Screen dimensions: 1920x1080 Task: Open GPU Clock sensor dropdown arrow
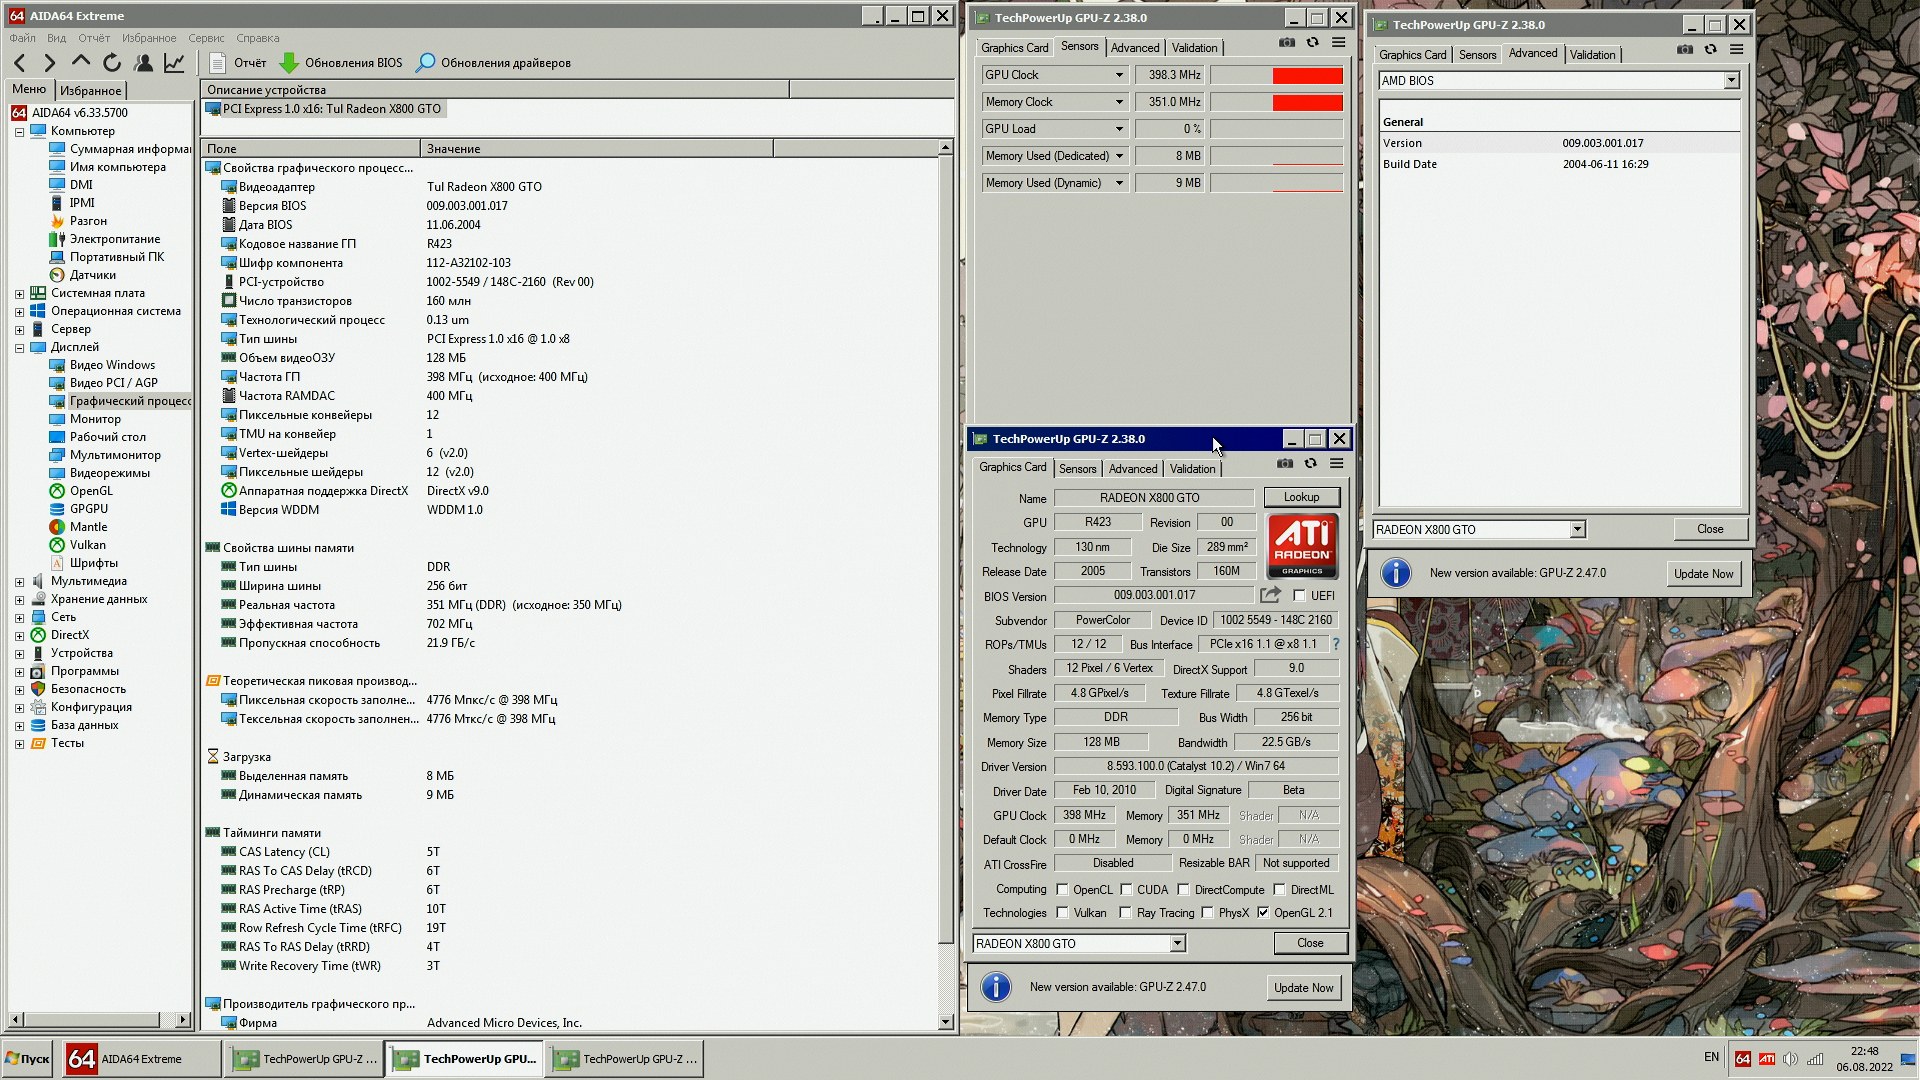1119,75
